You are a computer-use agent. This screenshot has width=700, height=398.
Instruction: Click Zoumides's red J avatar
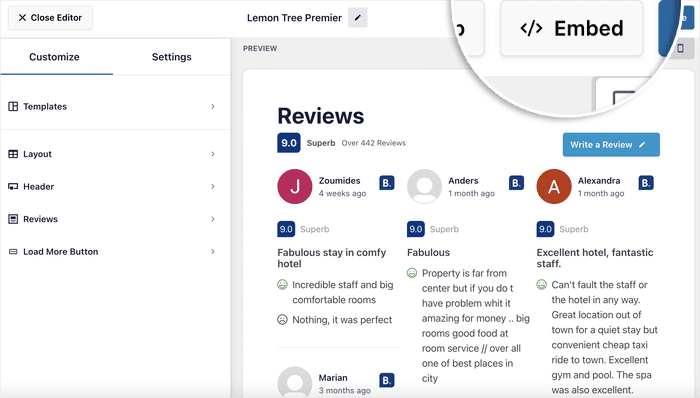click(x=295, y=187)
